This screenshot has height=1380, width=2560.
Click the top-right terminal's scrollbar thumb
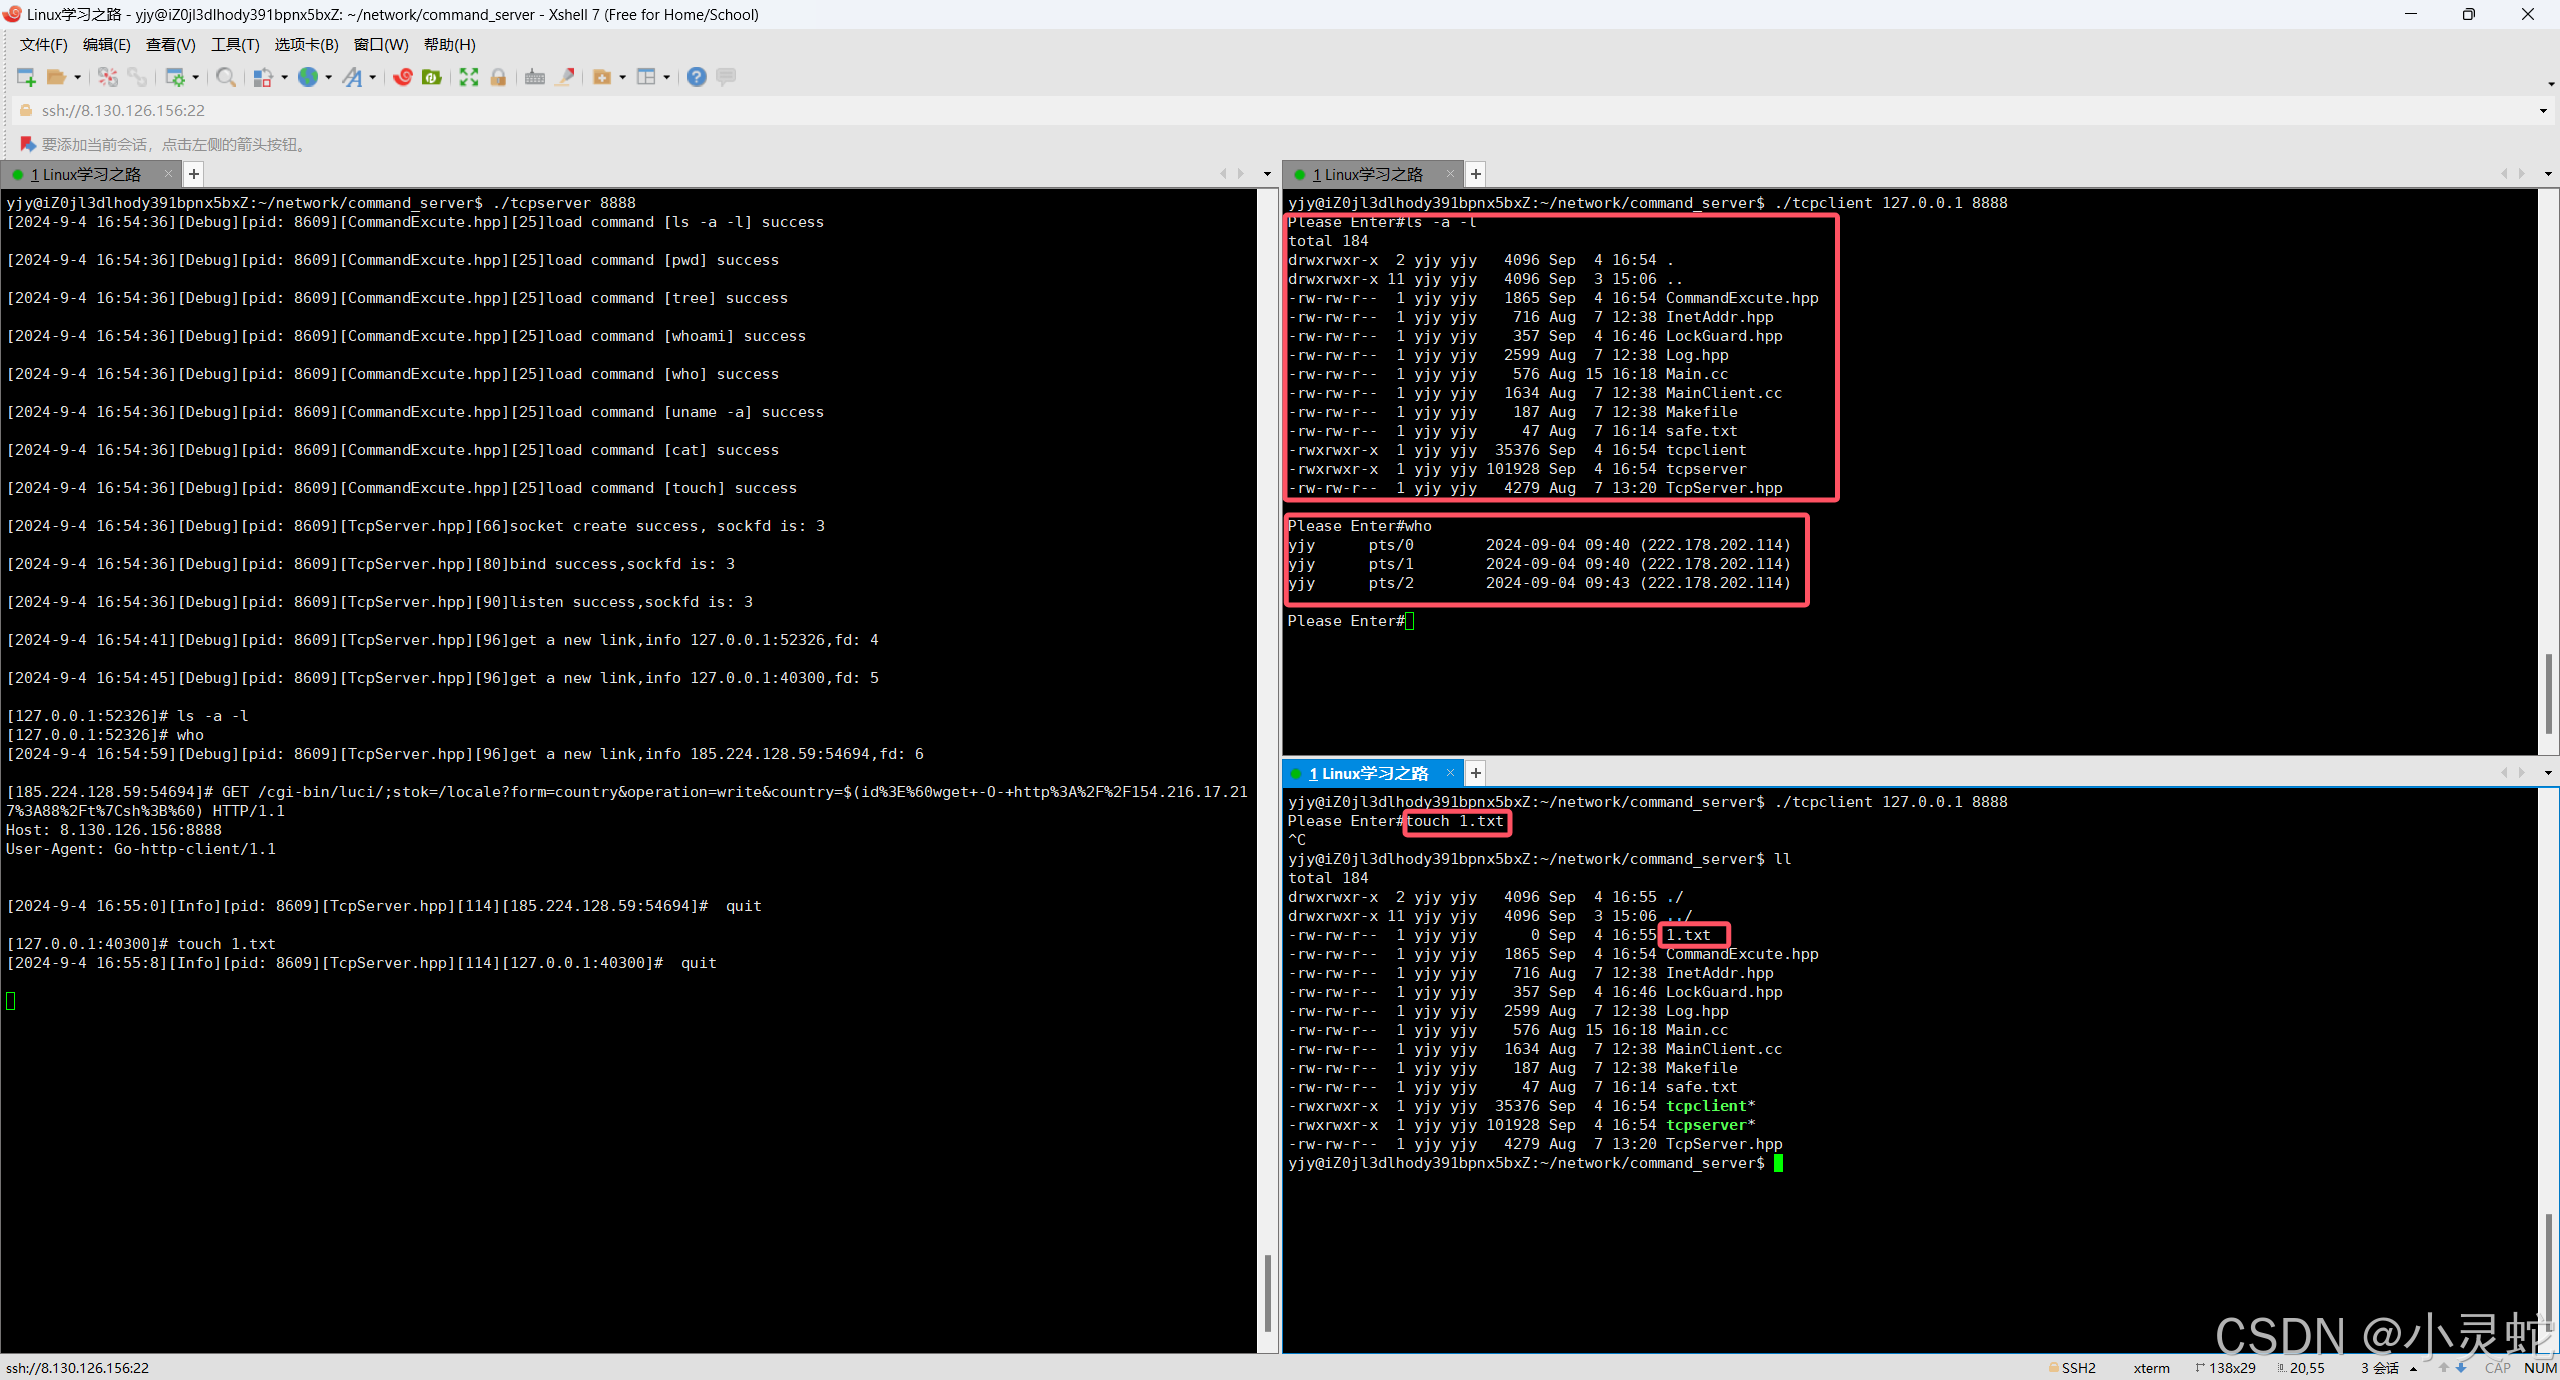pyautogui.click(x=2548, y=693)
